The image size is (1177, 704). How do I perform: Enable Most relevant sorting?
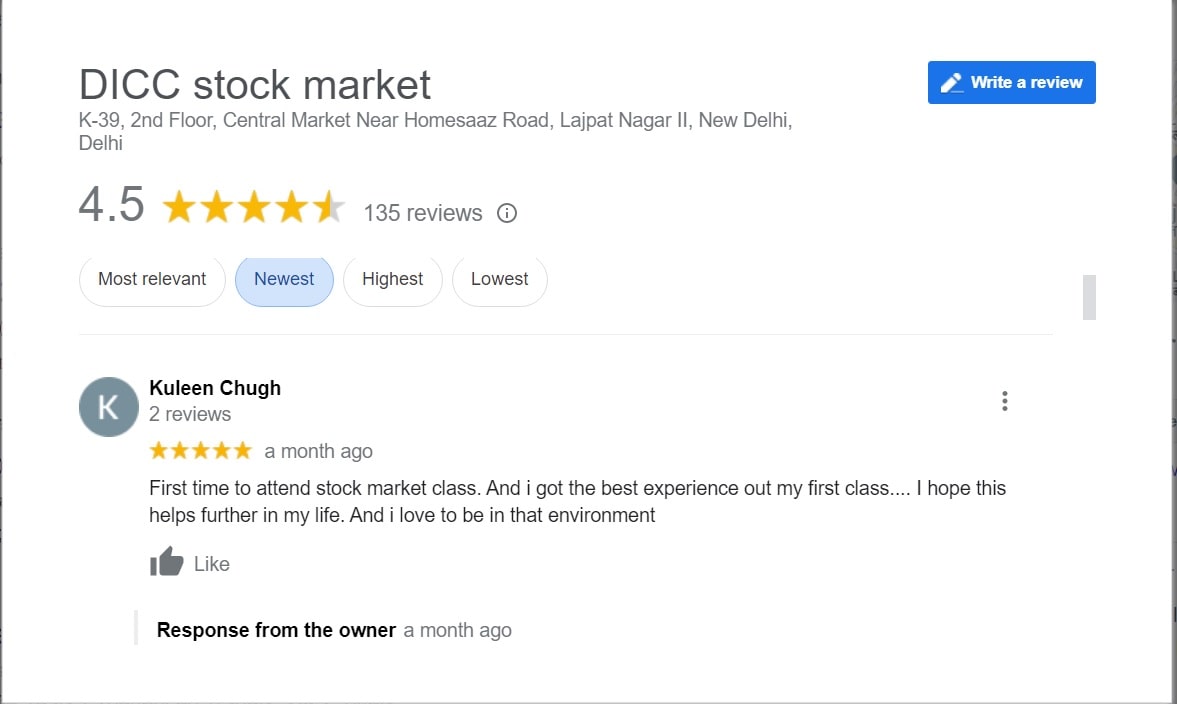(151, 279)
